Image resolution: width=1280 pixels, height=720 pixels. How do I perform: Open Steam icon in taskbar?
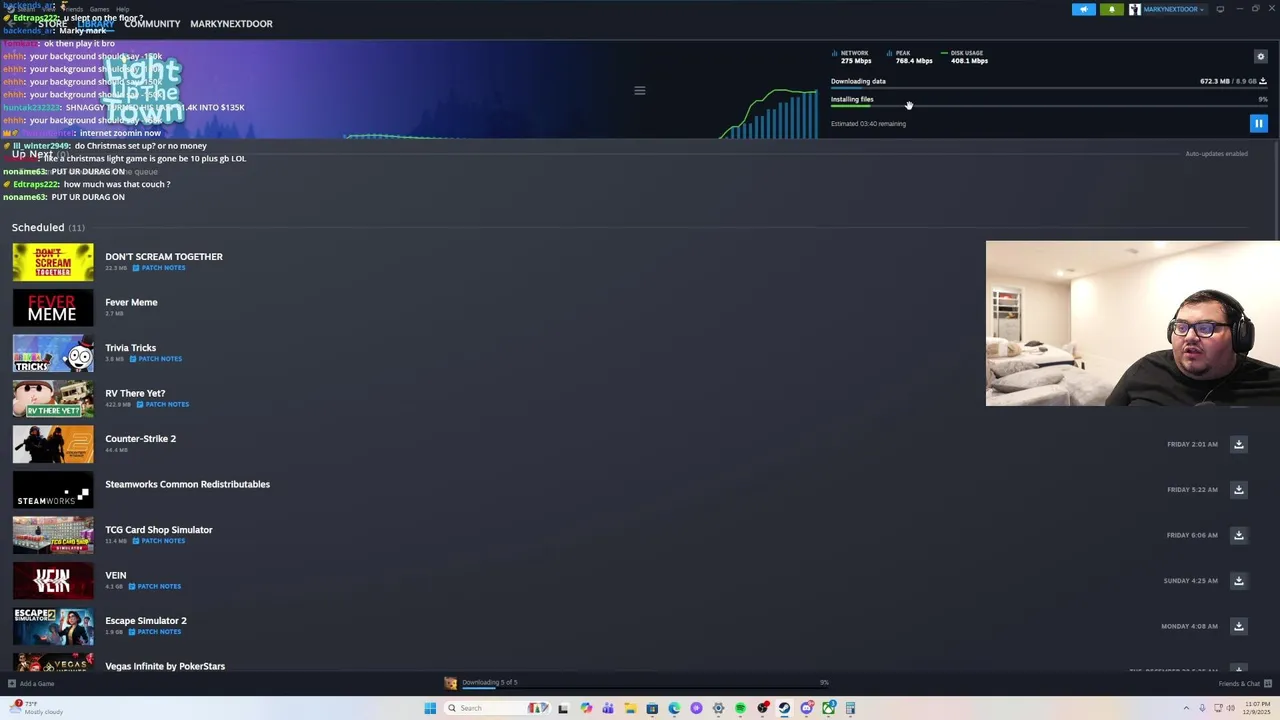click(x=784, y=708)
